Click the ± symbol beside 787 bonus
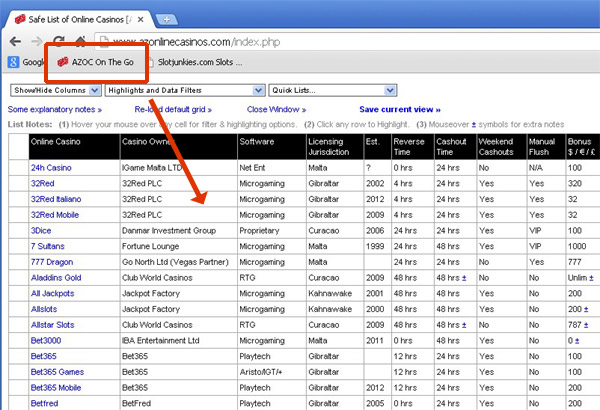This screenshot has width=600, height=410. pos(586,325)
